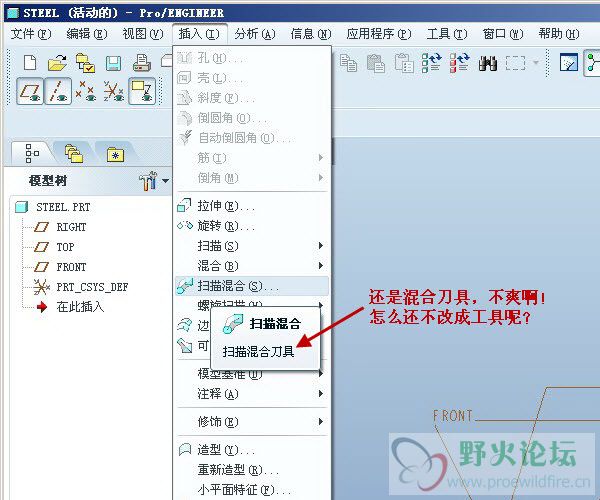This screenshot has width=600, height=500.
Task: Select PRT_CSYS_DEF coordinate system
Action: [x=81, y=287]
